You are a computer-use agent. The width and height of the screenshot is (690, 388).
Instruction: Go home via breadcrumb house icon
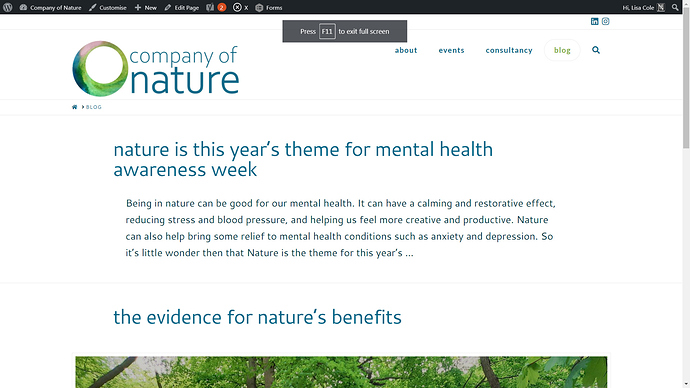tap(74, 107)
